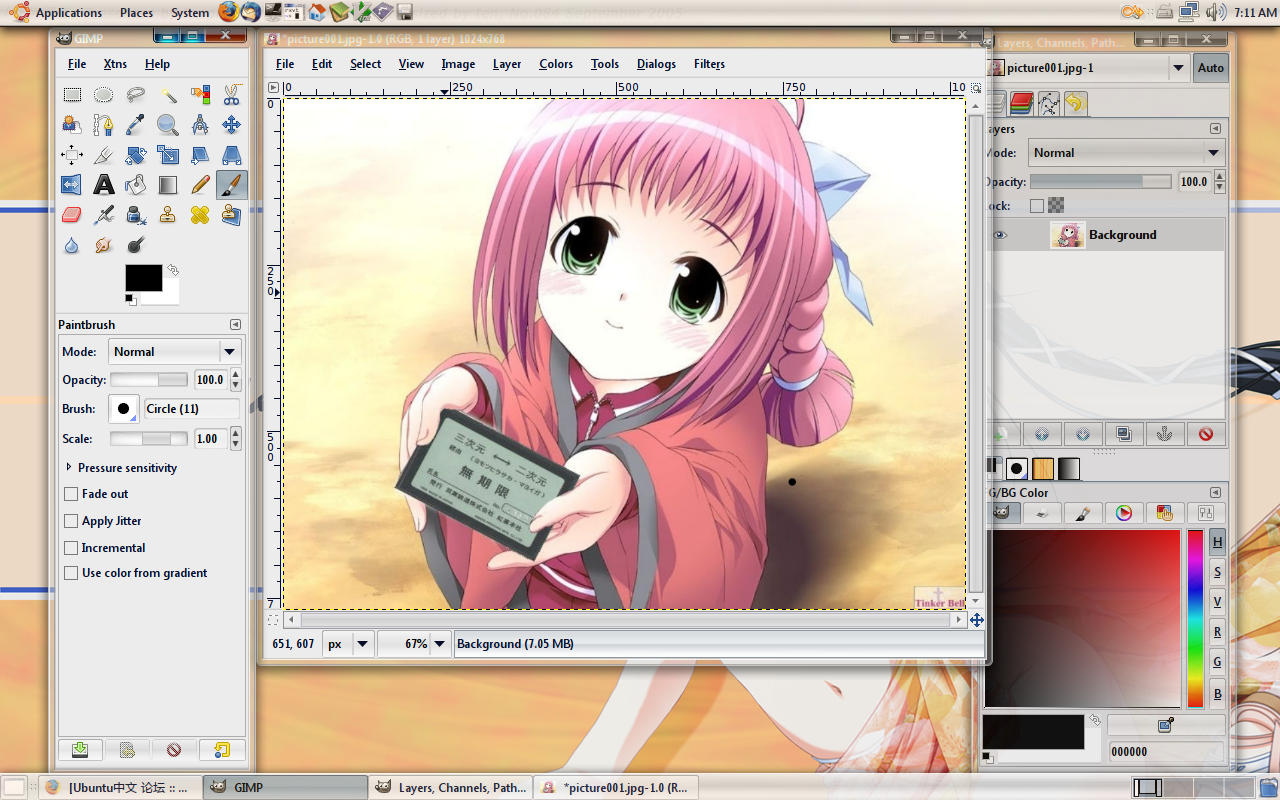The width and height of the screenshot is (1280, 800).
Task: Choose the Fuzzy Select magic wand tool
Action: (168, 95)
